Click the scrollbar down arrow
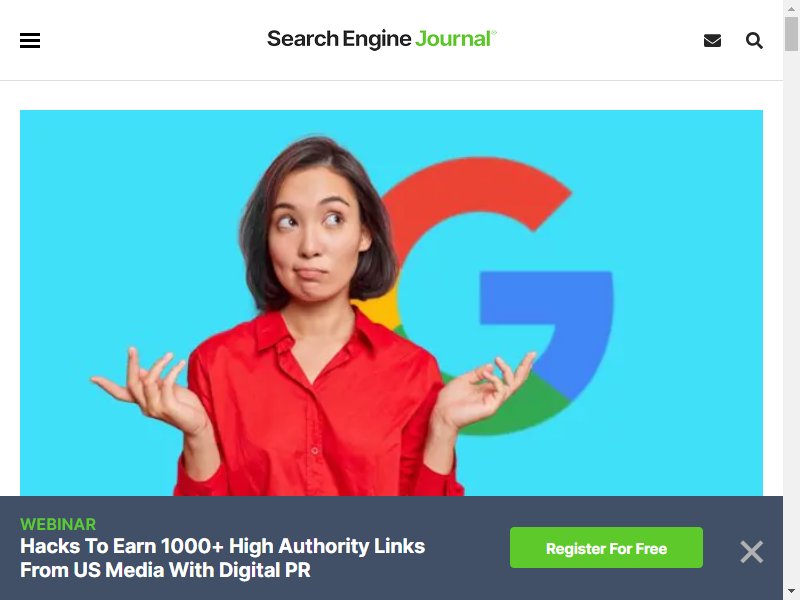The height and width of the screenshot is (600, 800). click(791, 591)
